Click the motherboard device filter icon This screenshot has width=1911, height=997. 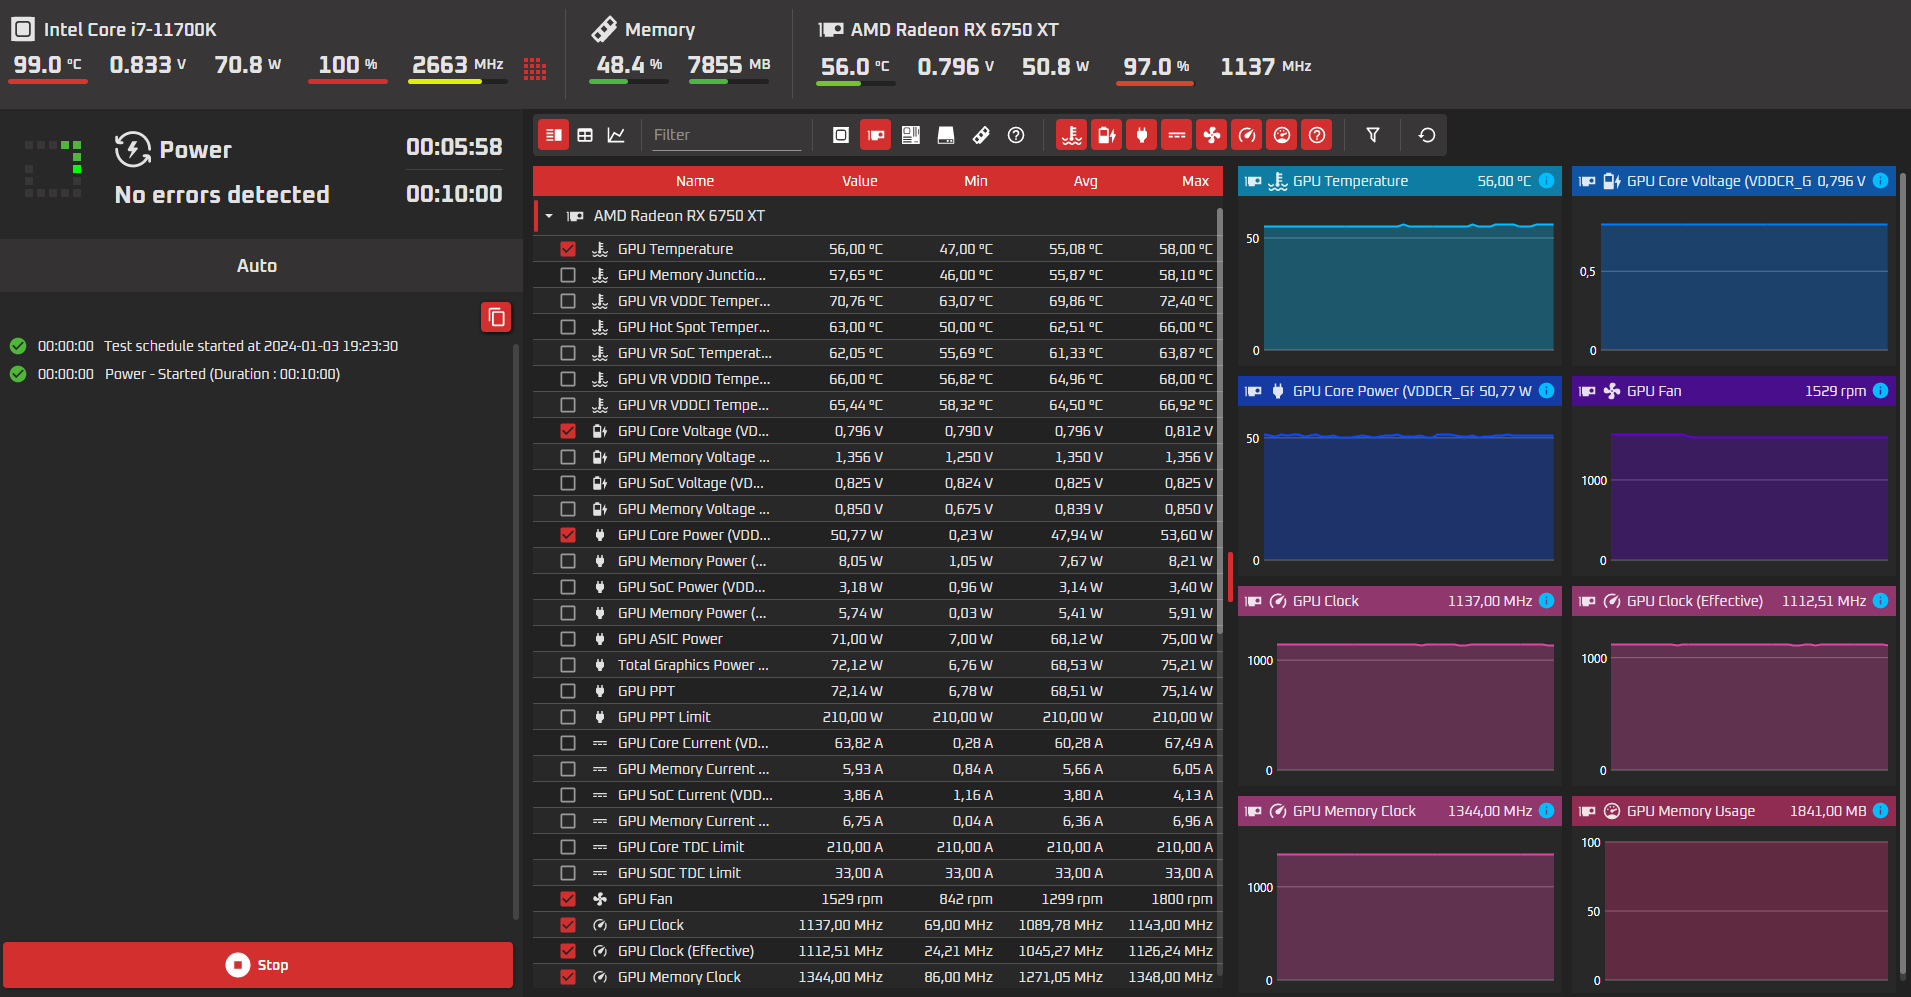(x=911, y=135)
